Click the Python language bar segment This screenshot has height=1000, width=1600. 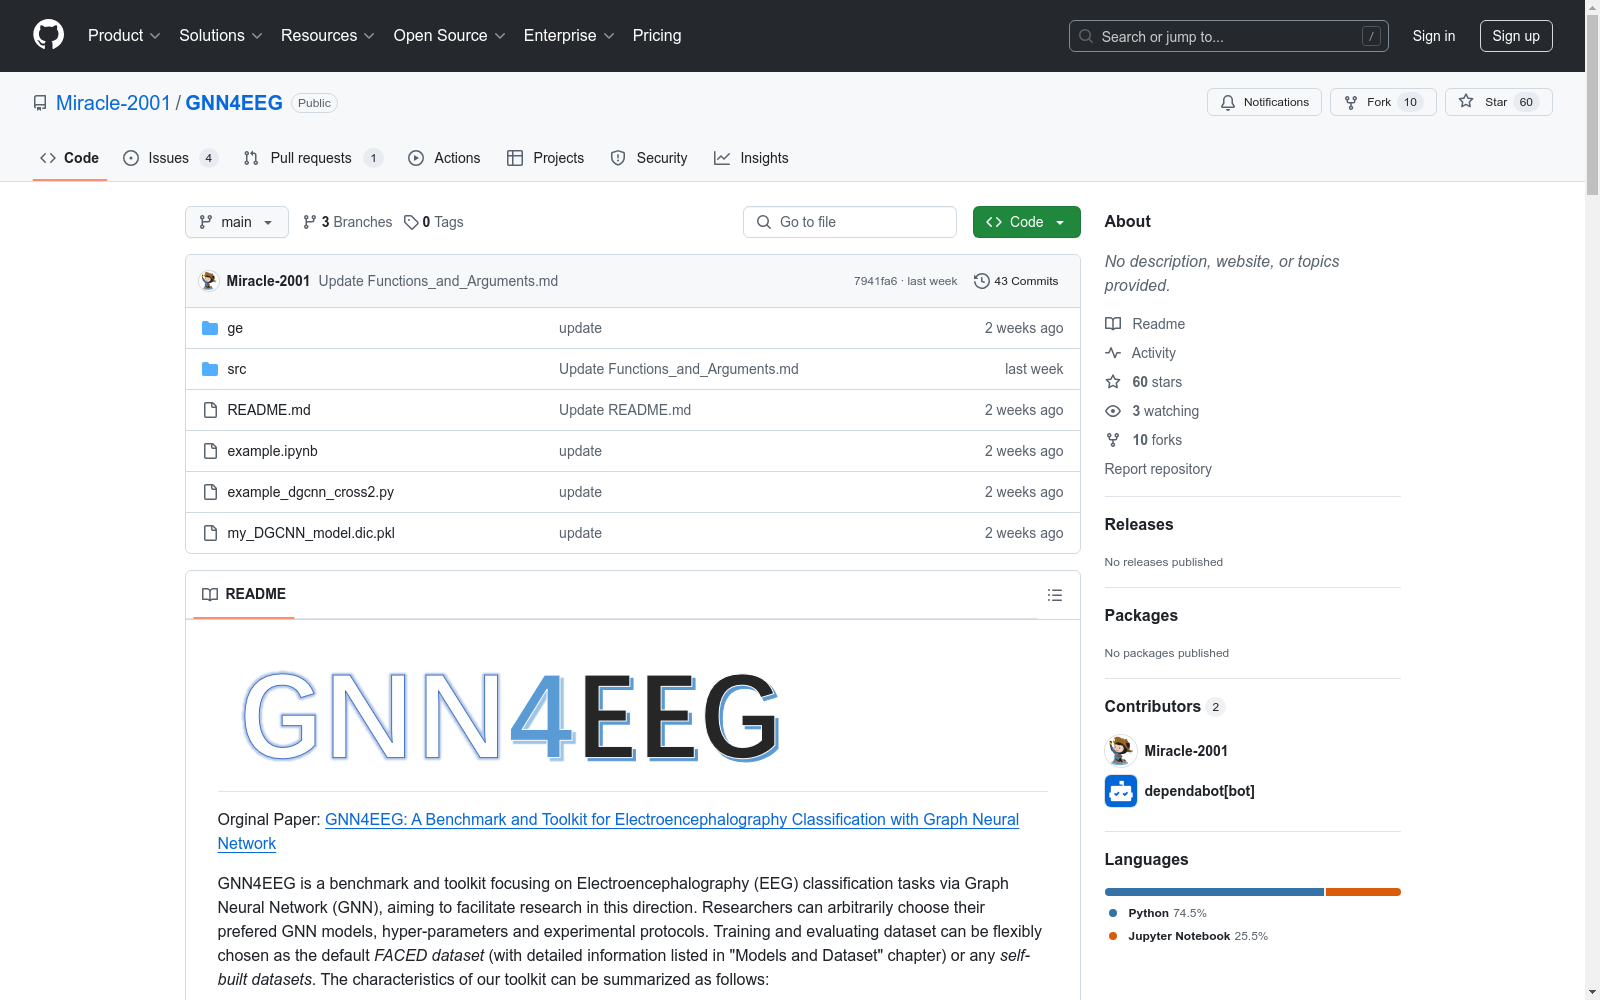[x=1214, y=892]
